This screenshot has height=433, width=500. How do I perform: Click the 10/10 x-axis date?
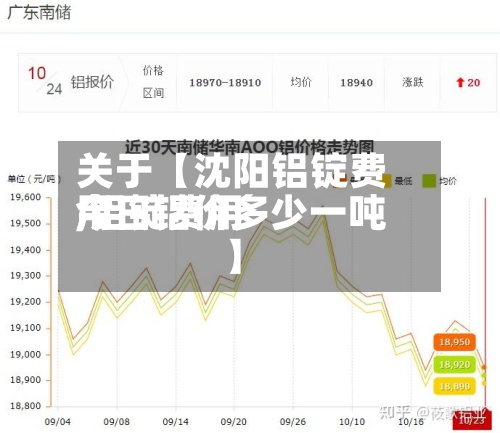pos(352,422)
